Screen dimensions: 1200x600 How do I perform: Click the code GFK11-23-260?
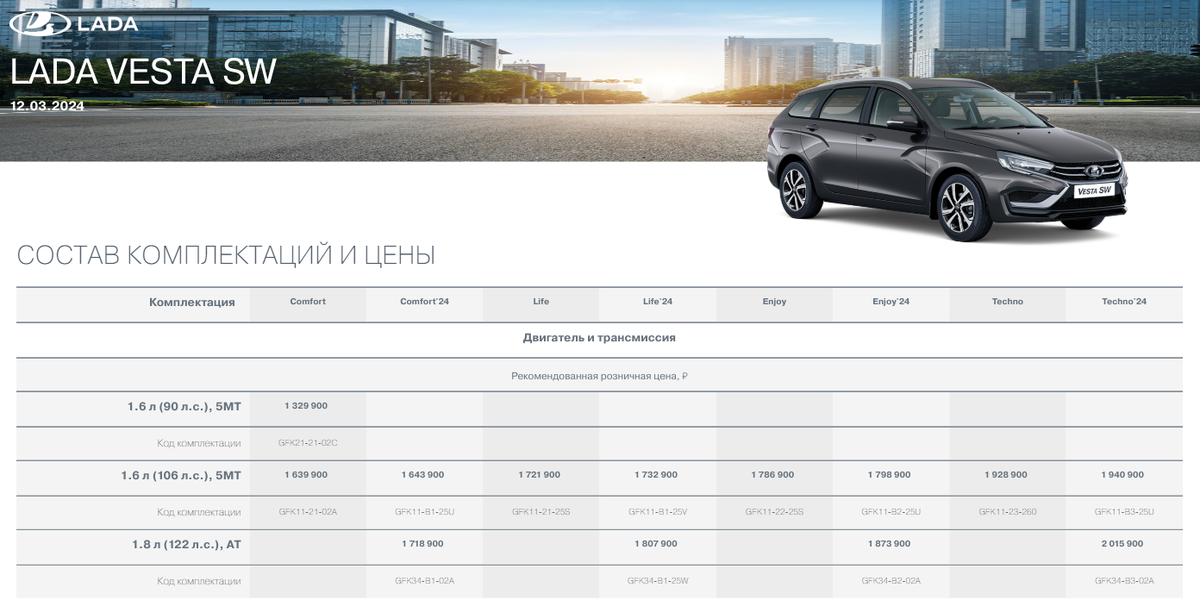point(1008,511)
